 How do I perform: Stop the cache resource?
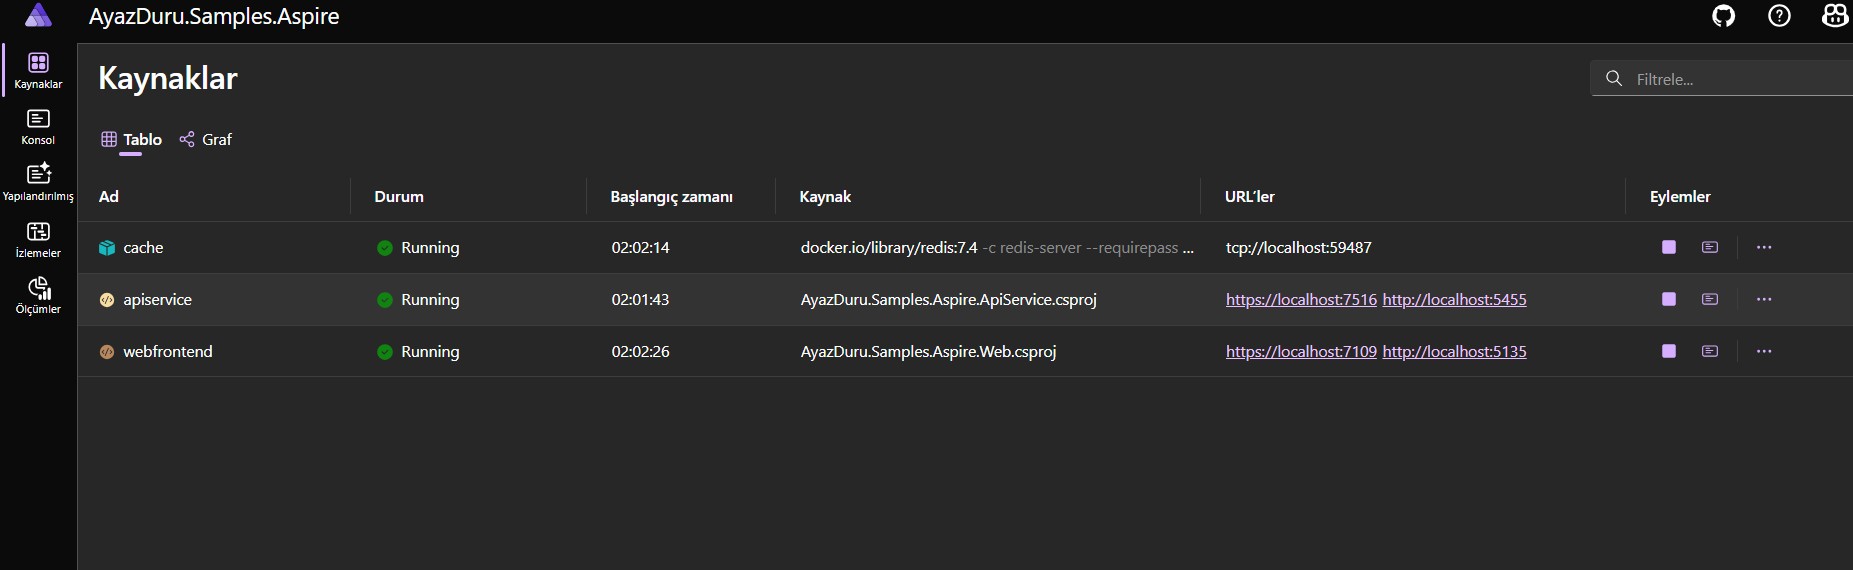[x=1668, y=247]
